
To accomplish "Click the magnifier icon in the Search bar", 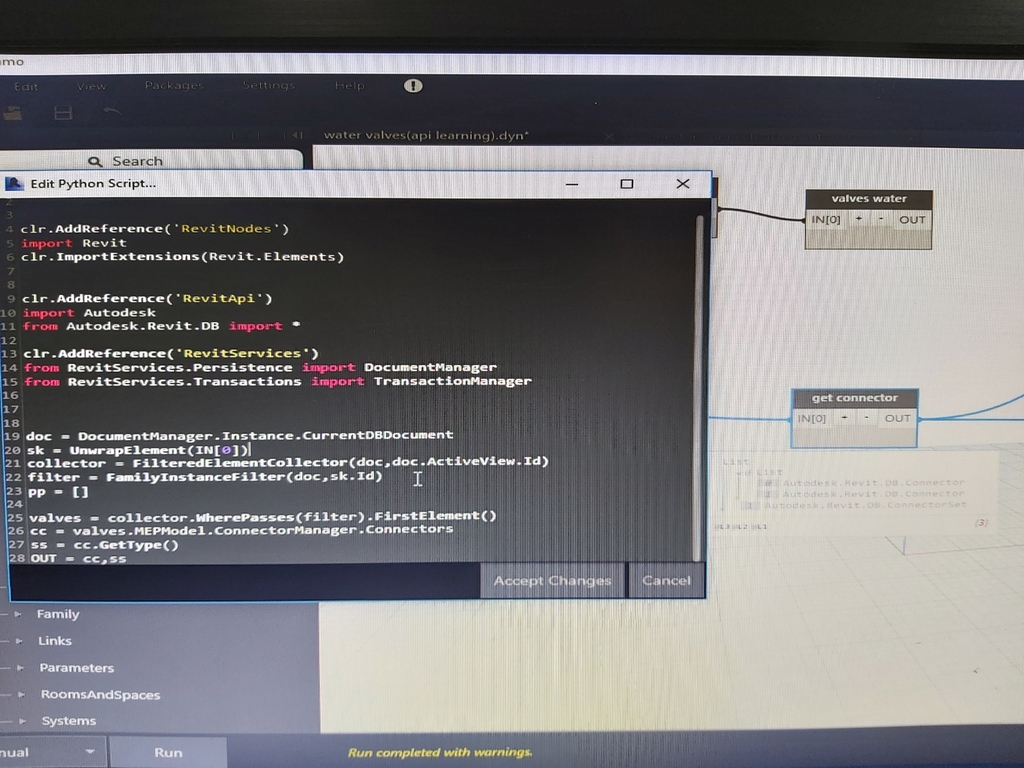I will point(95,161).
